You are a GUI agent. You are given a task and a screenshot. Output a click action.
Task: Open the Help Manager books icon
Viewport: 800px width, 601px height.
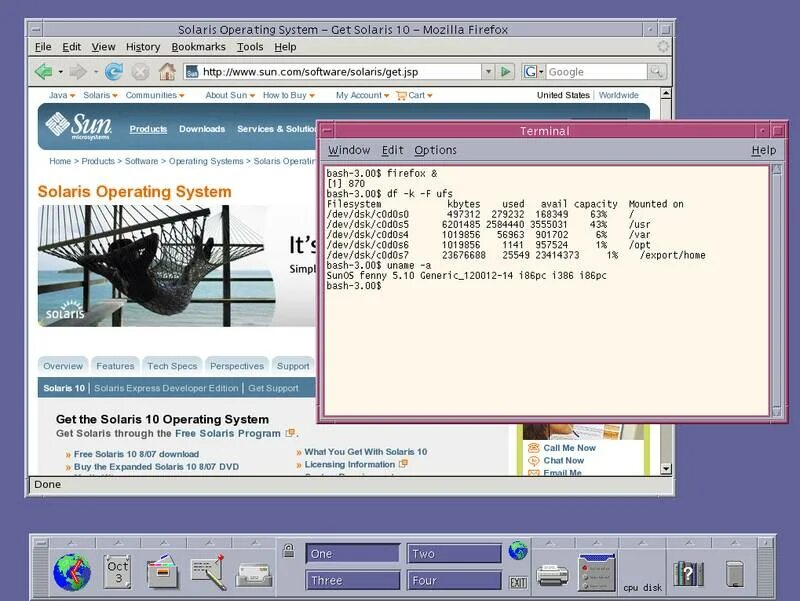688,573
